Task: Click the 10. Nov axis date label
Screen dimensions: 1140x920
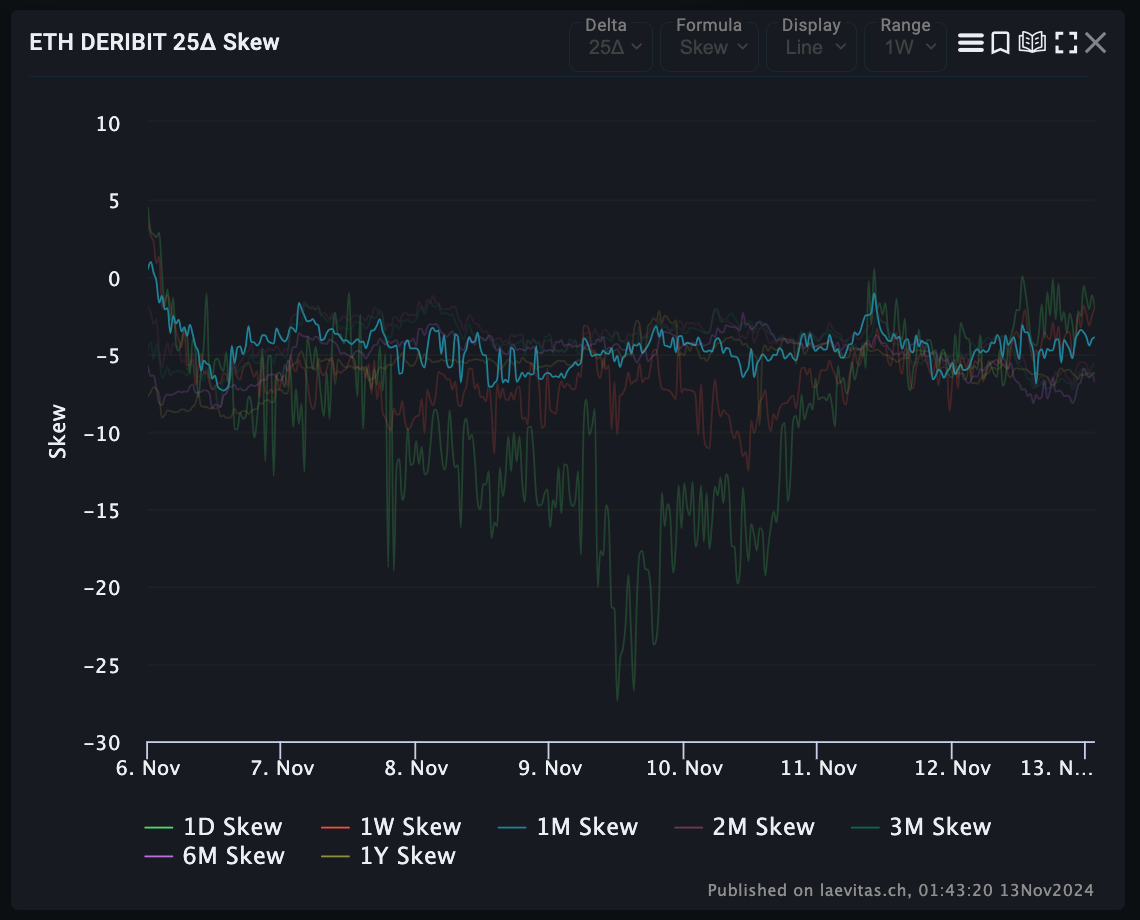Action: point(684,768)
